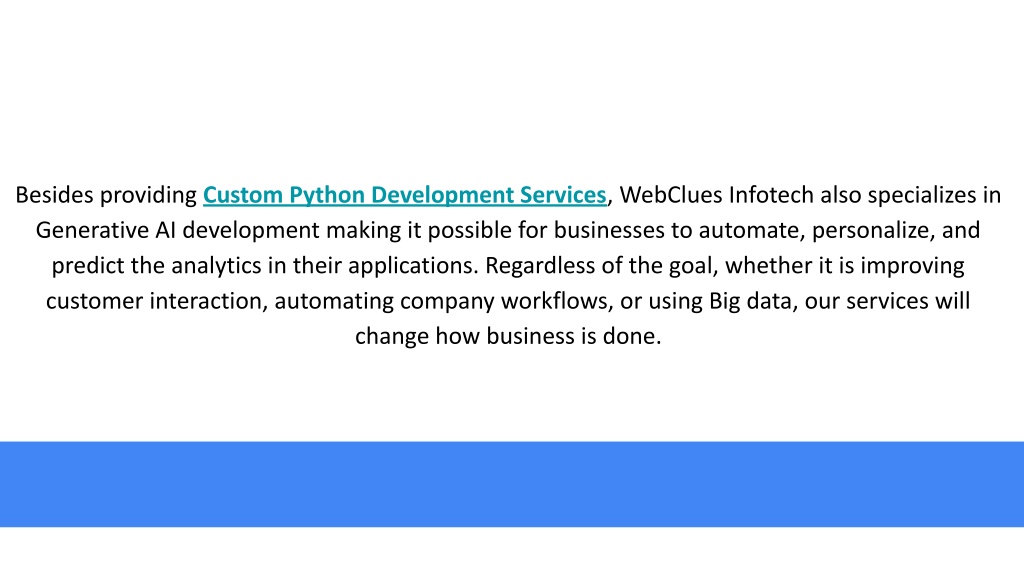Screen dimensions: 1024x576
Task: Click the last line 'change how business is done.'
Action: coord(508,336)
